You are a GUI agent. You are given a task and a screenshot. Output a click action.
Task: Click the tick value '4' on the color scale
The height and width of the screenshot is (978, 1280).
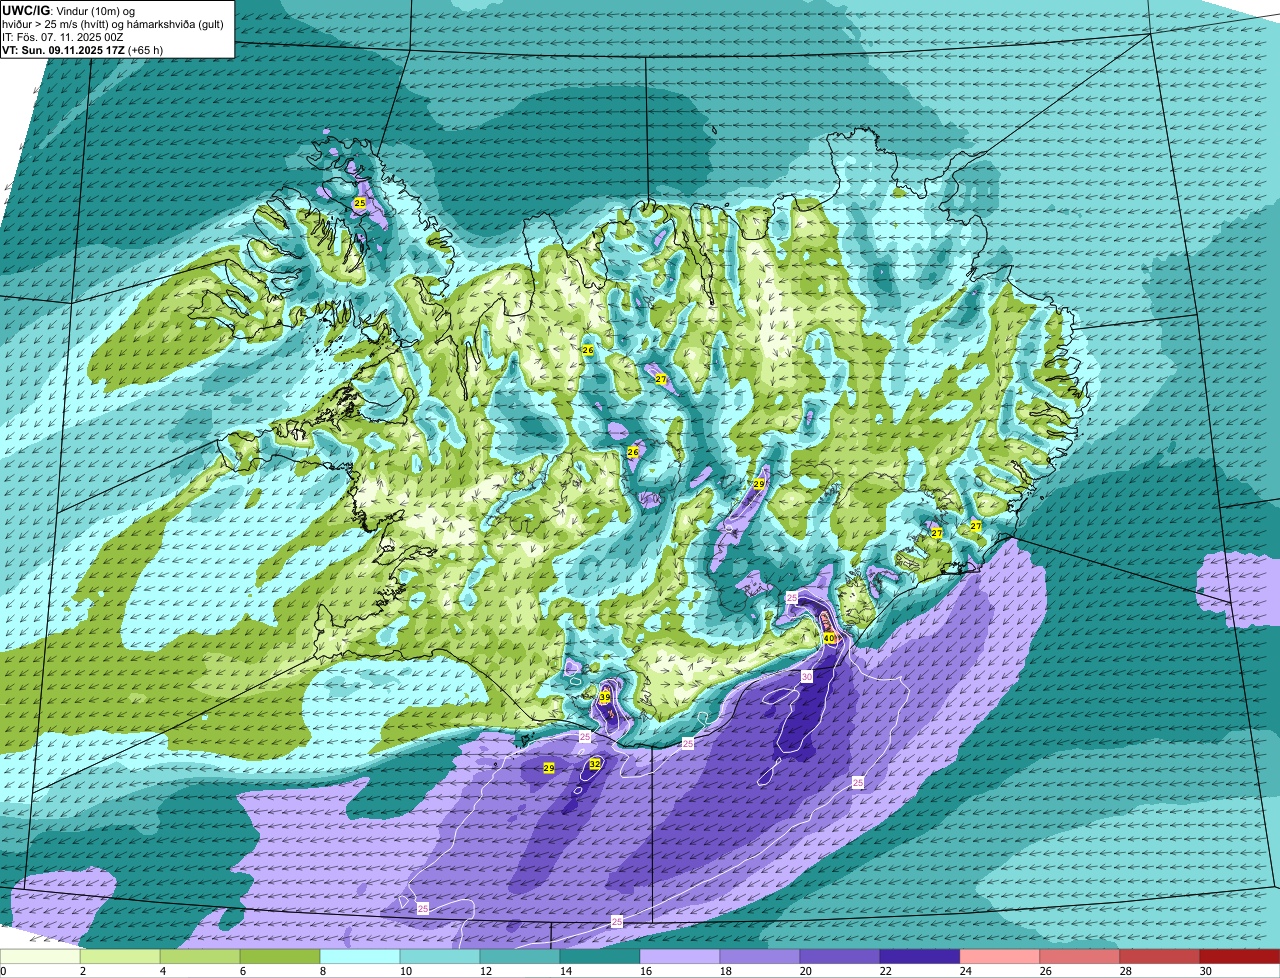(162, 971)
